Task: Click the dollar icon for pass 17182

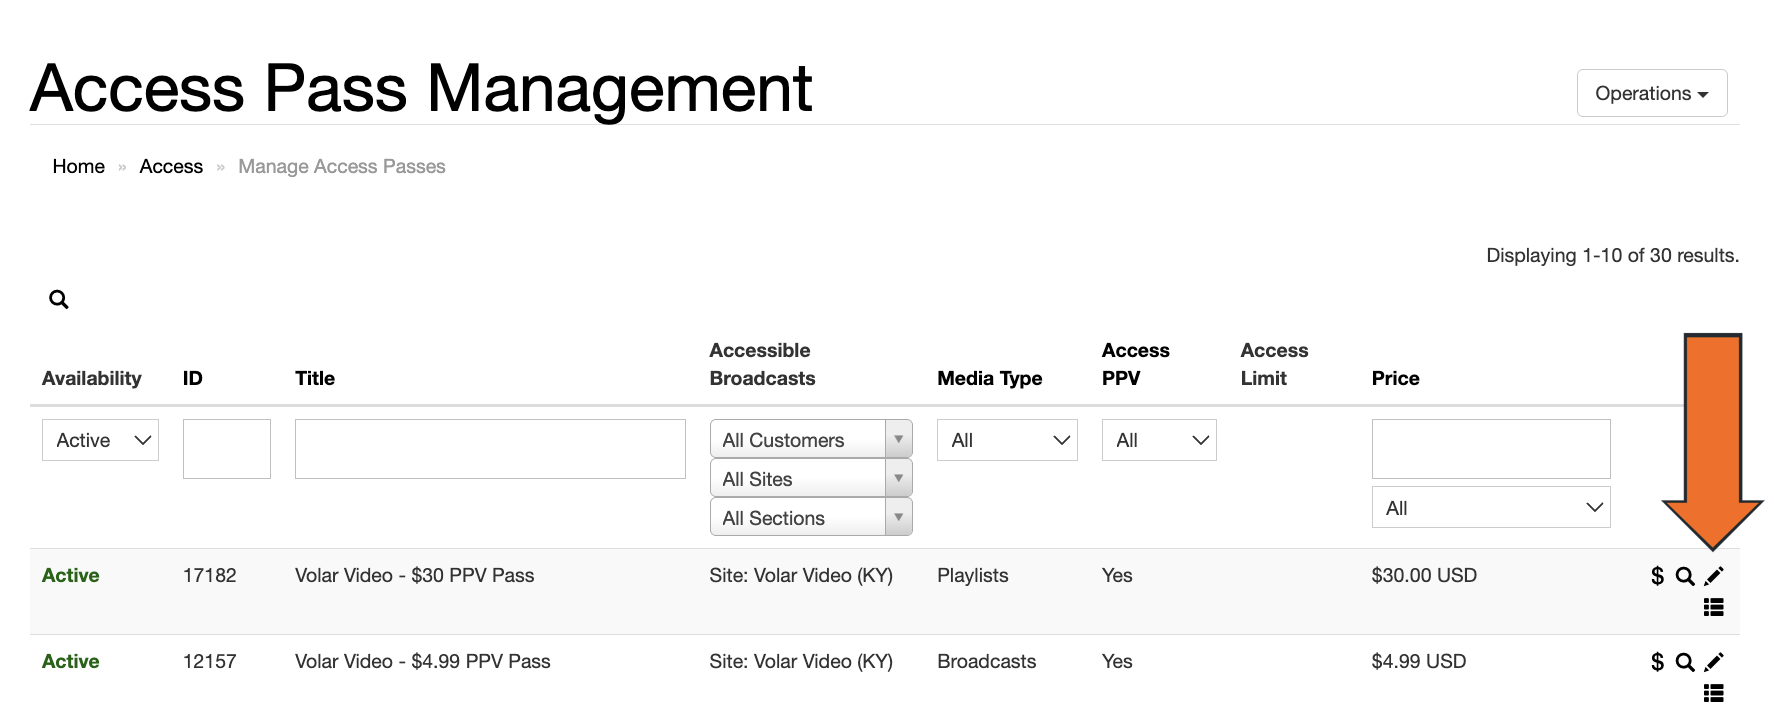Action: tap(1657, 576)
